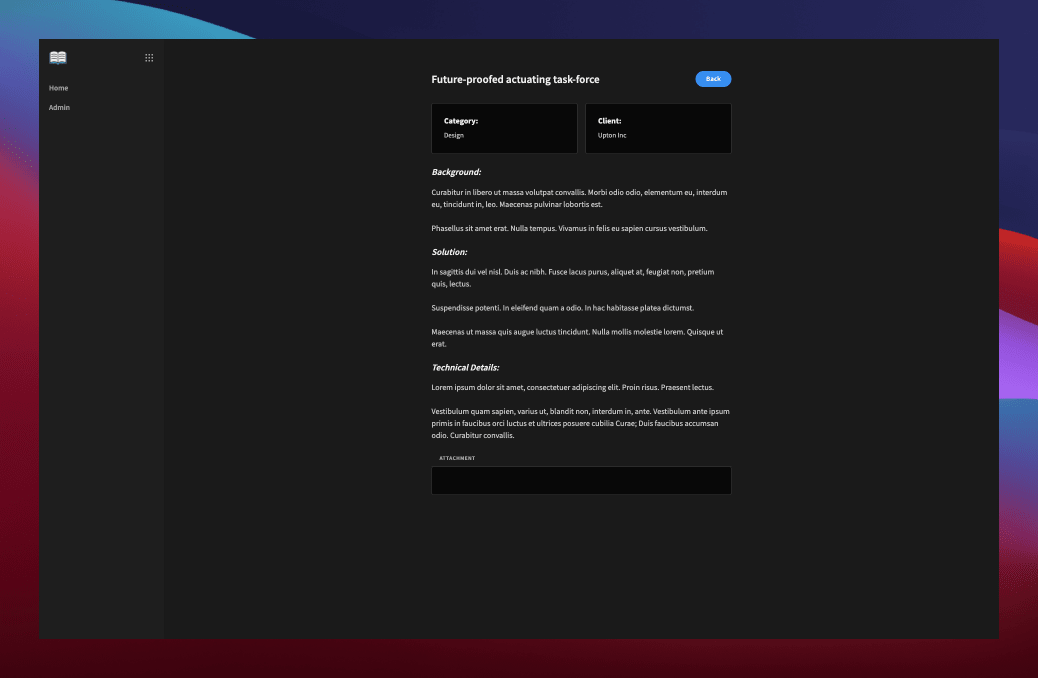The image size is (1038, 678).
Task: Select the Home sidebar entry
Action: [59, 88]
